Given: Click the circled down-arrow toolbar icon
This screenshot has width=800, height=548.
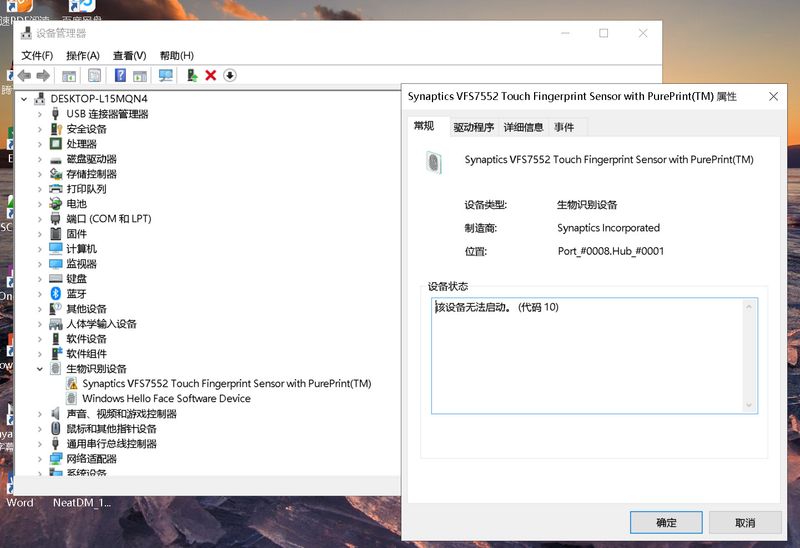Looking at the screenshot, I should pos(230,76).
